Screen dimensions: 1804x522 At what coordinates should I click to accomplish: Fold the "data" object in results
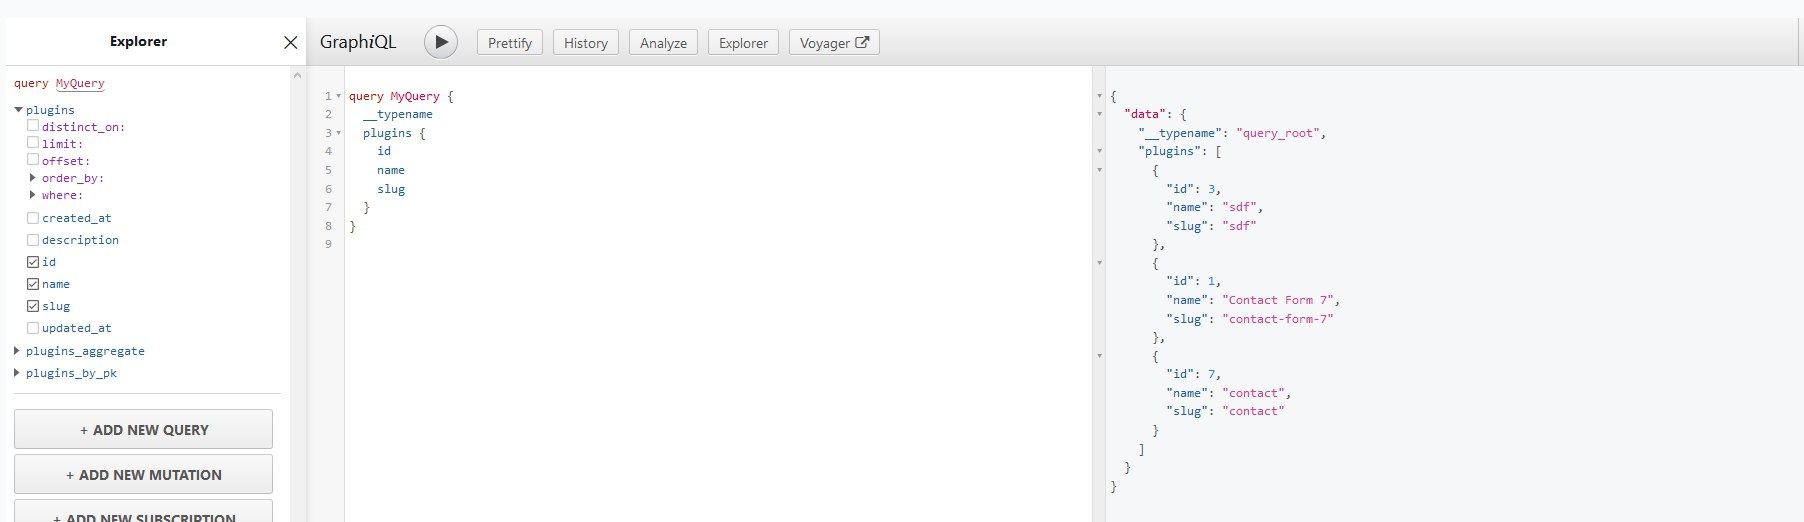pyautogui.click(x=1100, y=114)
